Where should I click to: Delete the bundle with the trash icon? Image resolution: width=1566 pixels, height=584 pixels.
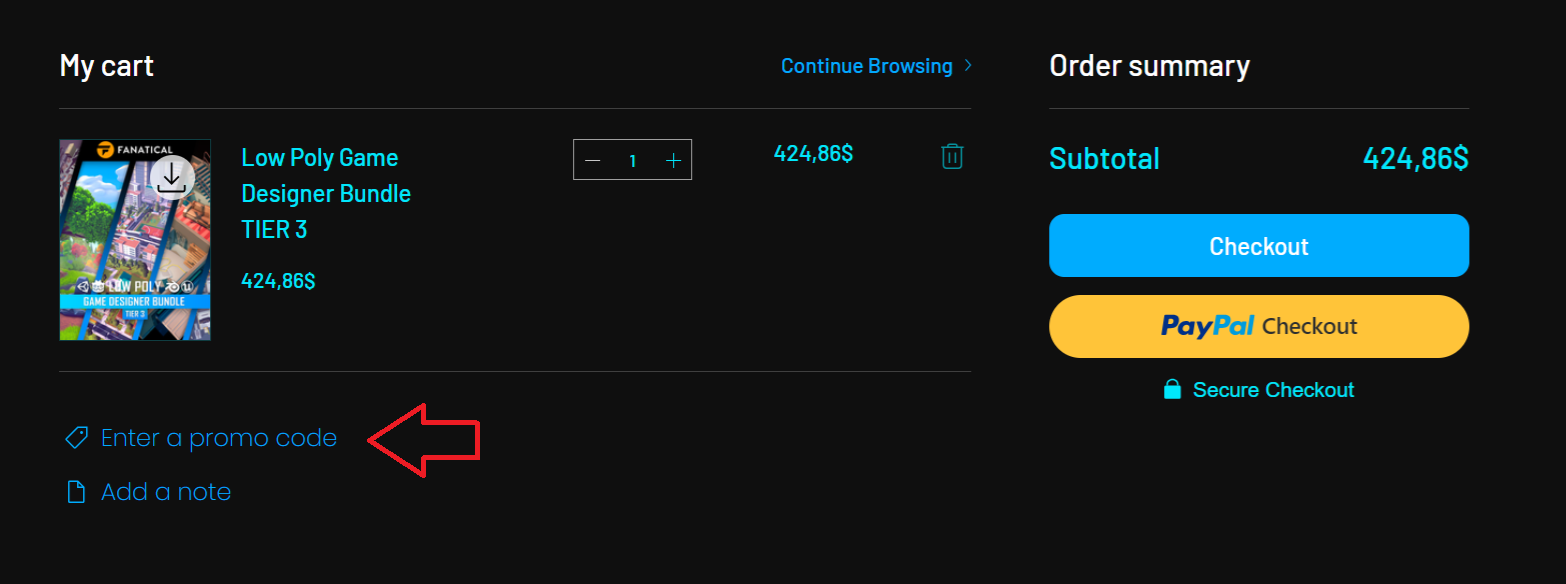(952, 156)
